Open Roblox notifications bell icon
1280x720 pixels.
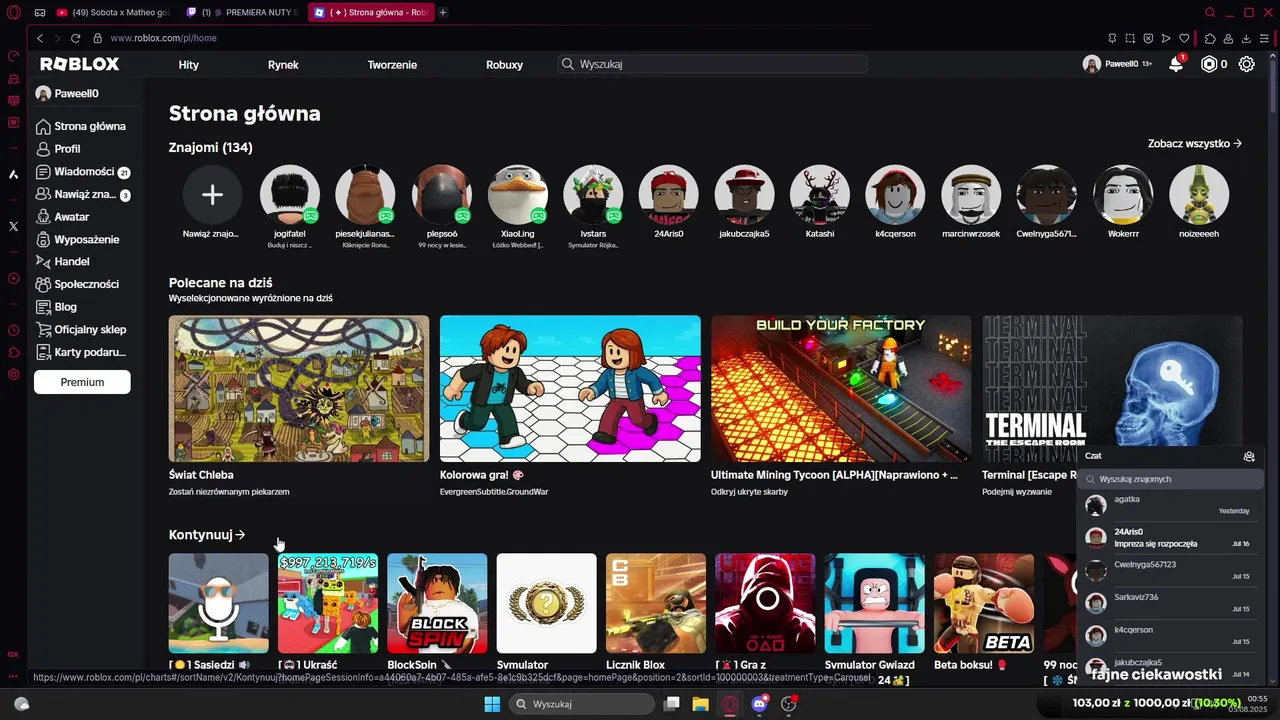pyautogui.click(x=1177, y=64)
